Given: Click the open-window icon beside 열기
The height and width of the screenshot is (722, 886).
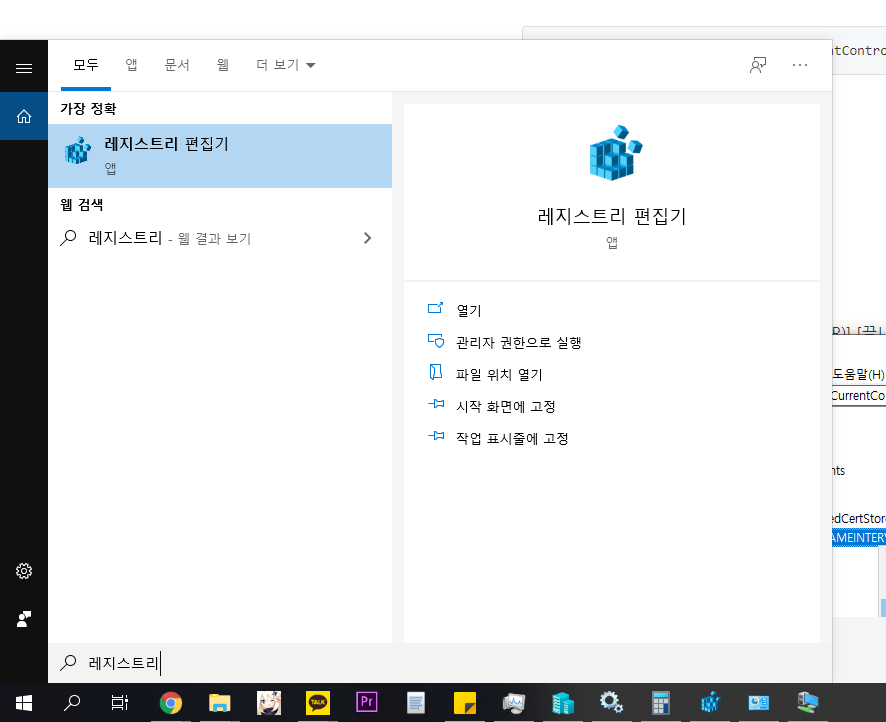Looking at the screenshot, I should (x=436, y=308).
